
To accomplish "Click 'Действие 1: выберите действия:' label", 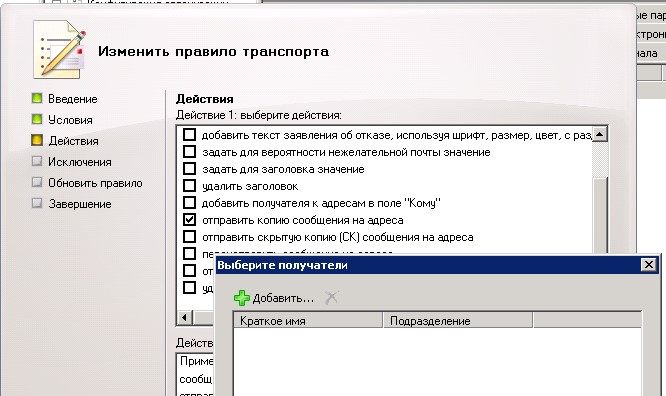I will [x=259, y=115].
